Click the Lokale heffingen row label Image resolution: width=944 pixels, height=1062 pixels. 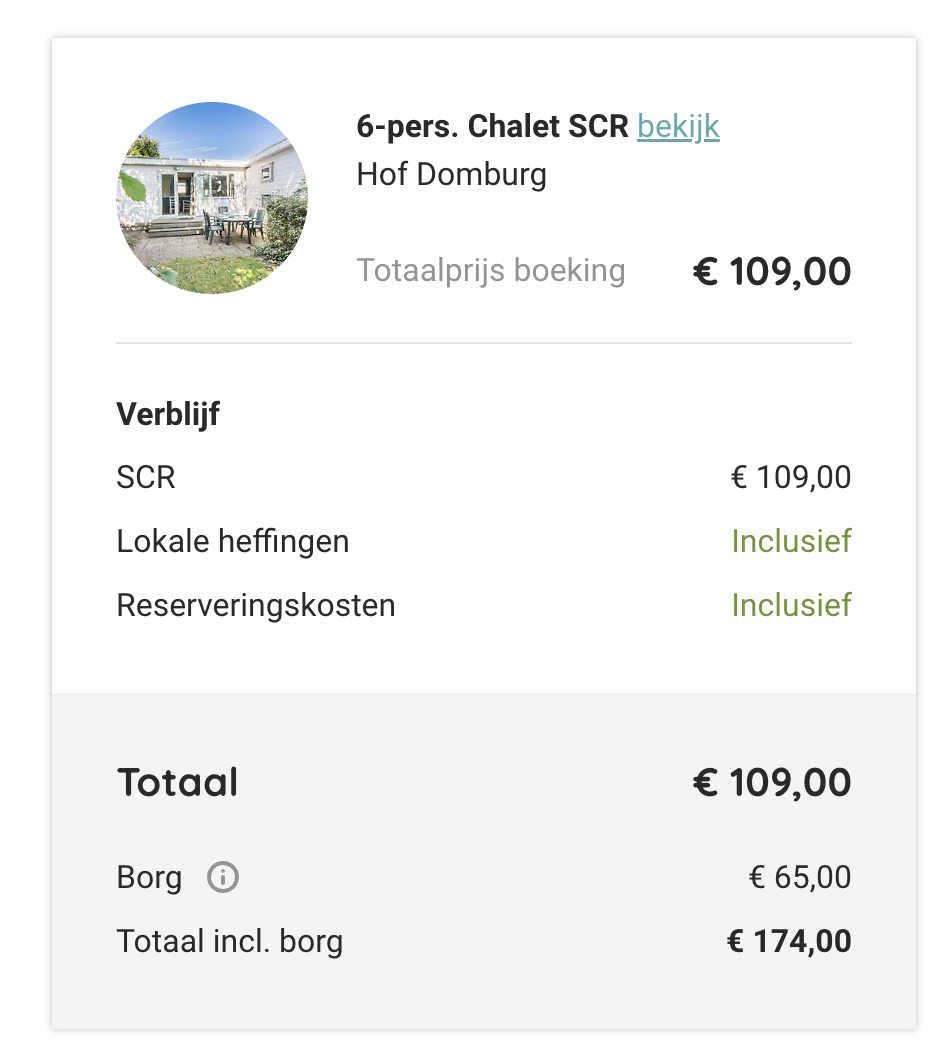tap(233, 541)
